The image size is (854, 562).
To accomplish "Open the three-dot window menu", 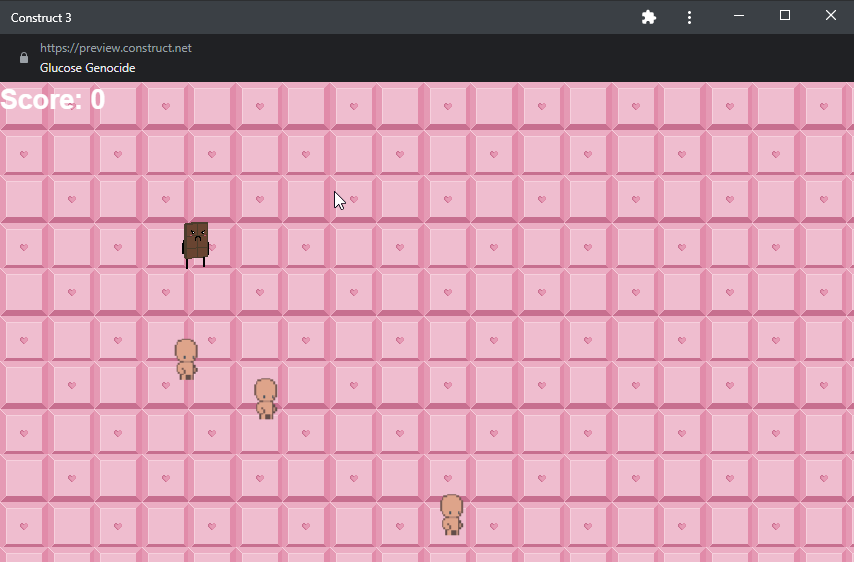I will point(690,17).
